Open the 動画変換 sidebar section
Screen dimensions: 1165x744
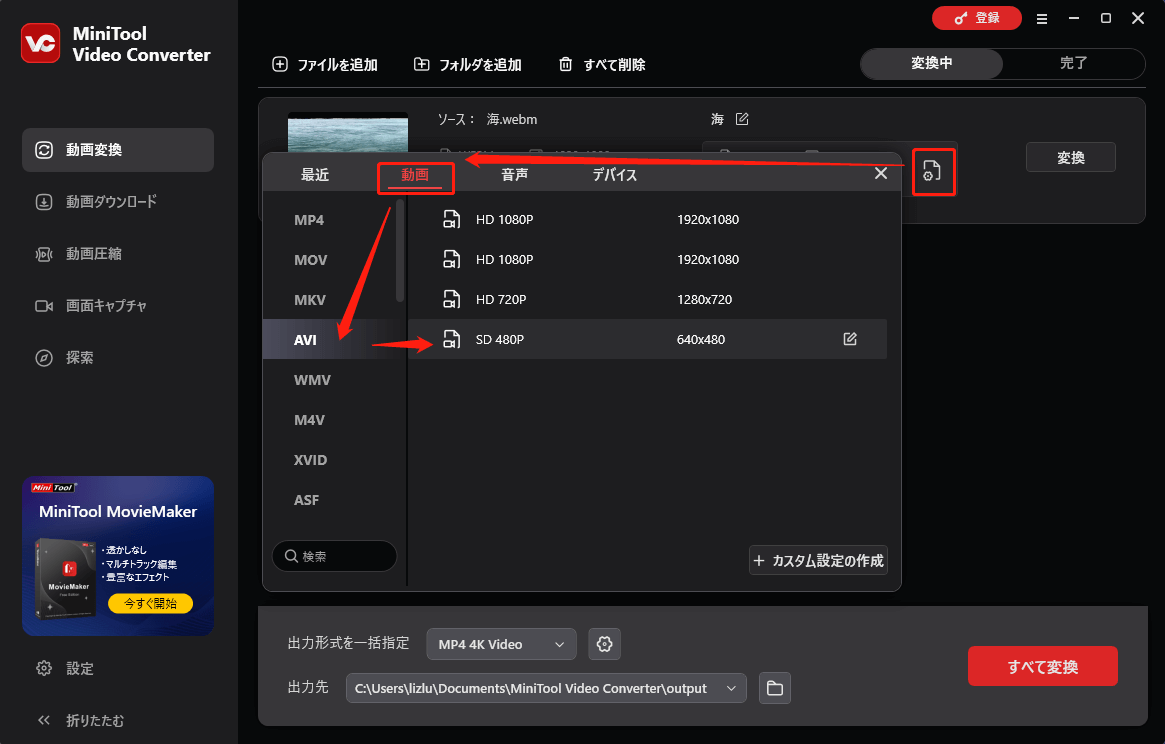tap(118, 149)
